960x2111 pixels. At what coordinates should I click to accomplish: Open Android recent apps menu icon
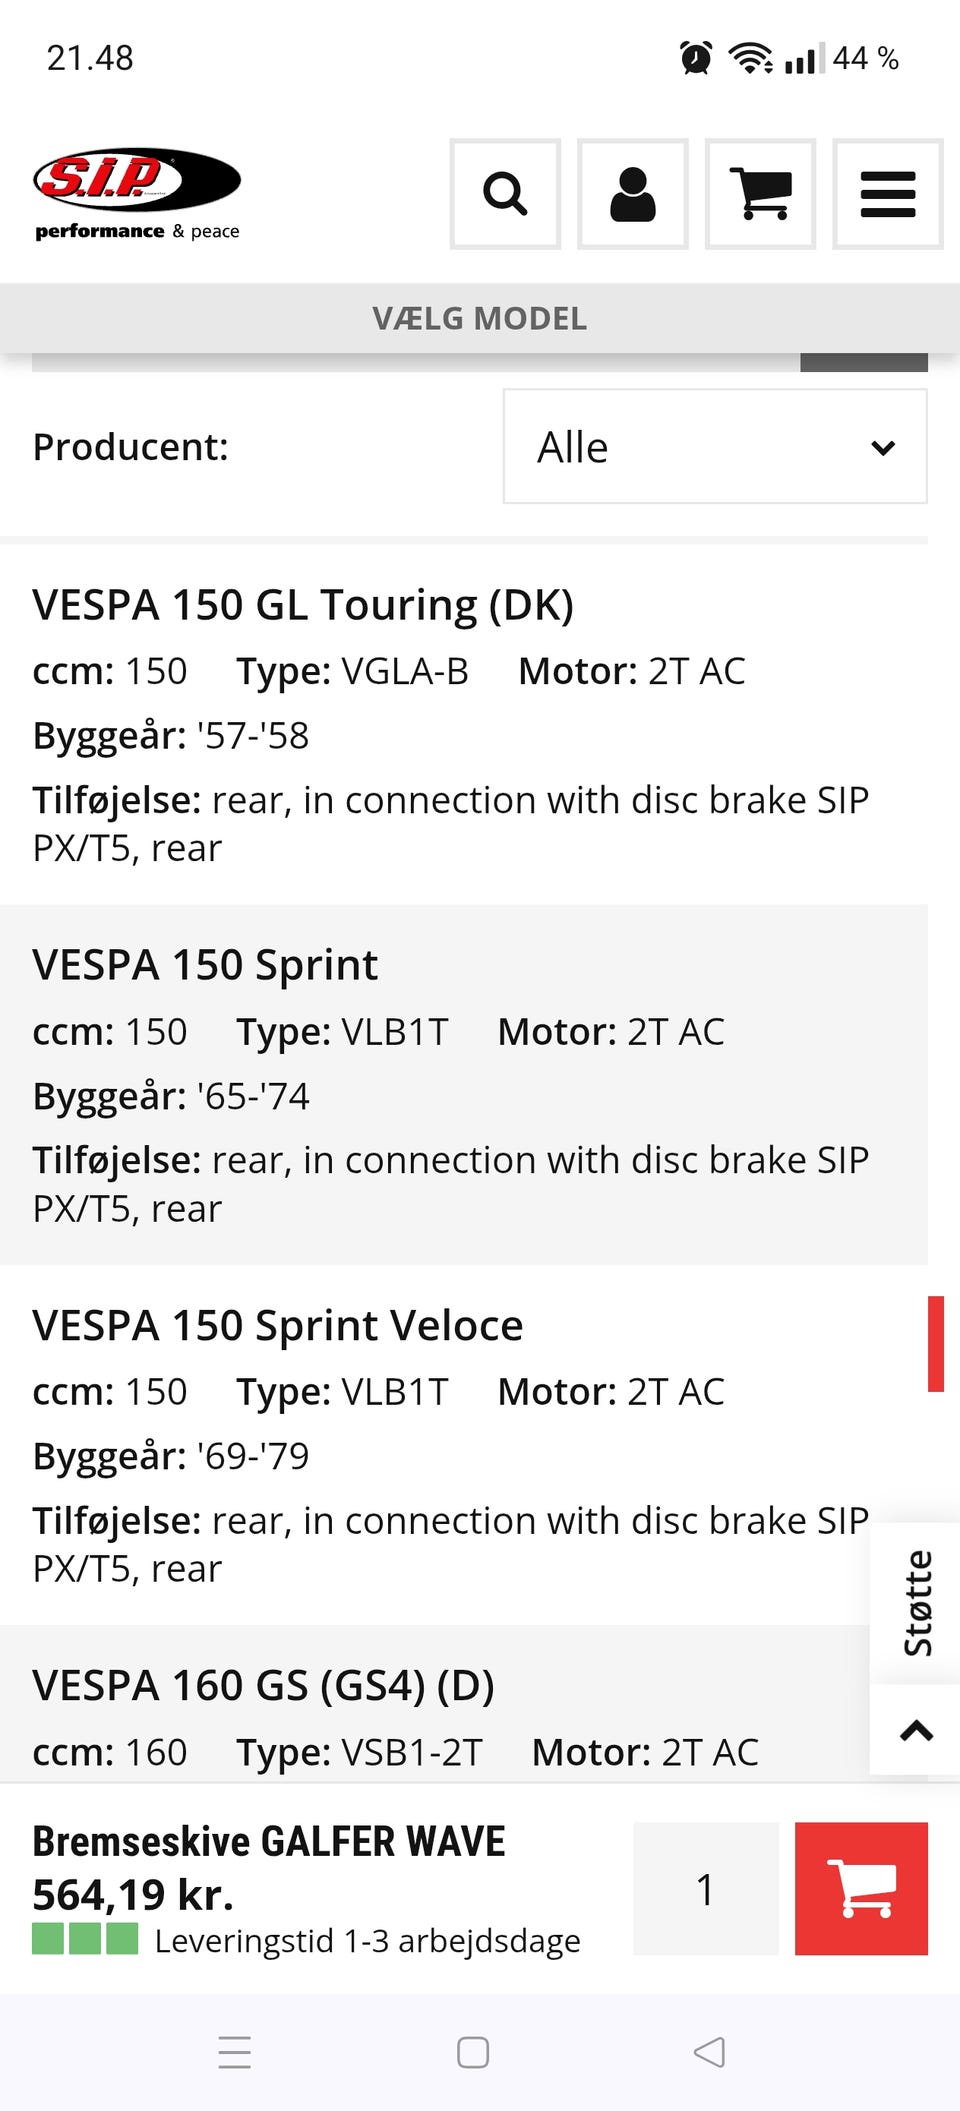(235, 2052)
